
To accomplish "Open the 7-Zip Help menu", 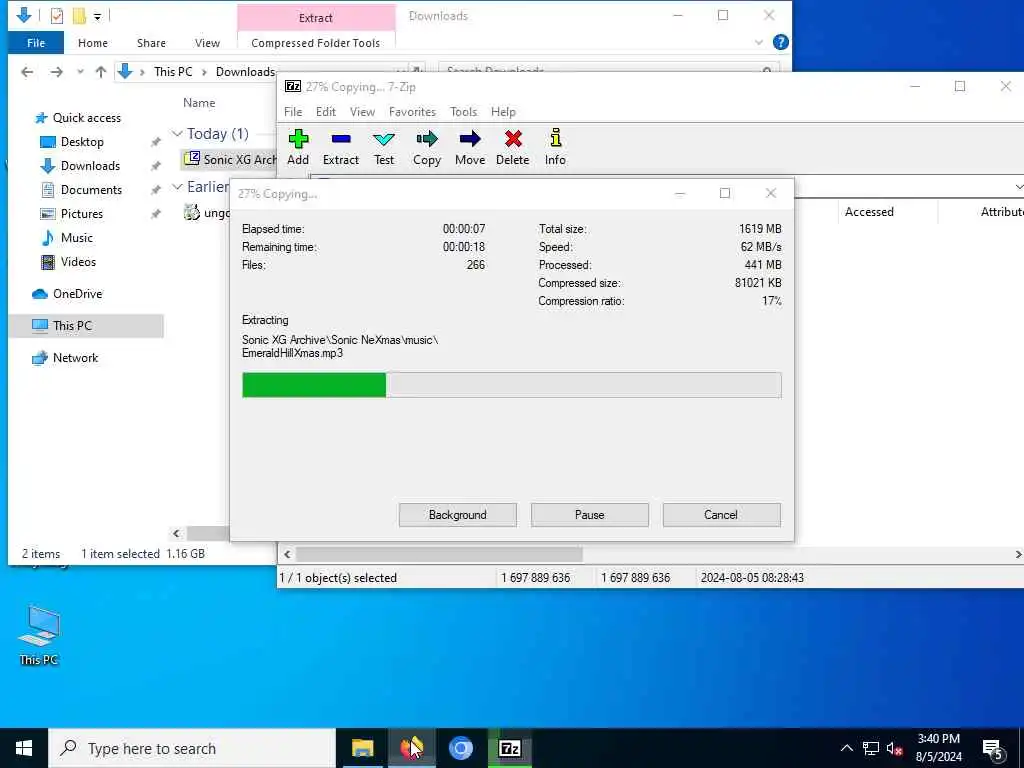I will [x=504, y=112].
